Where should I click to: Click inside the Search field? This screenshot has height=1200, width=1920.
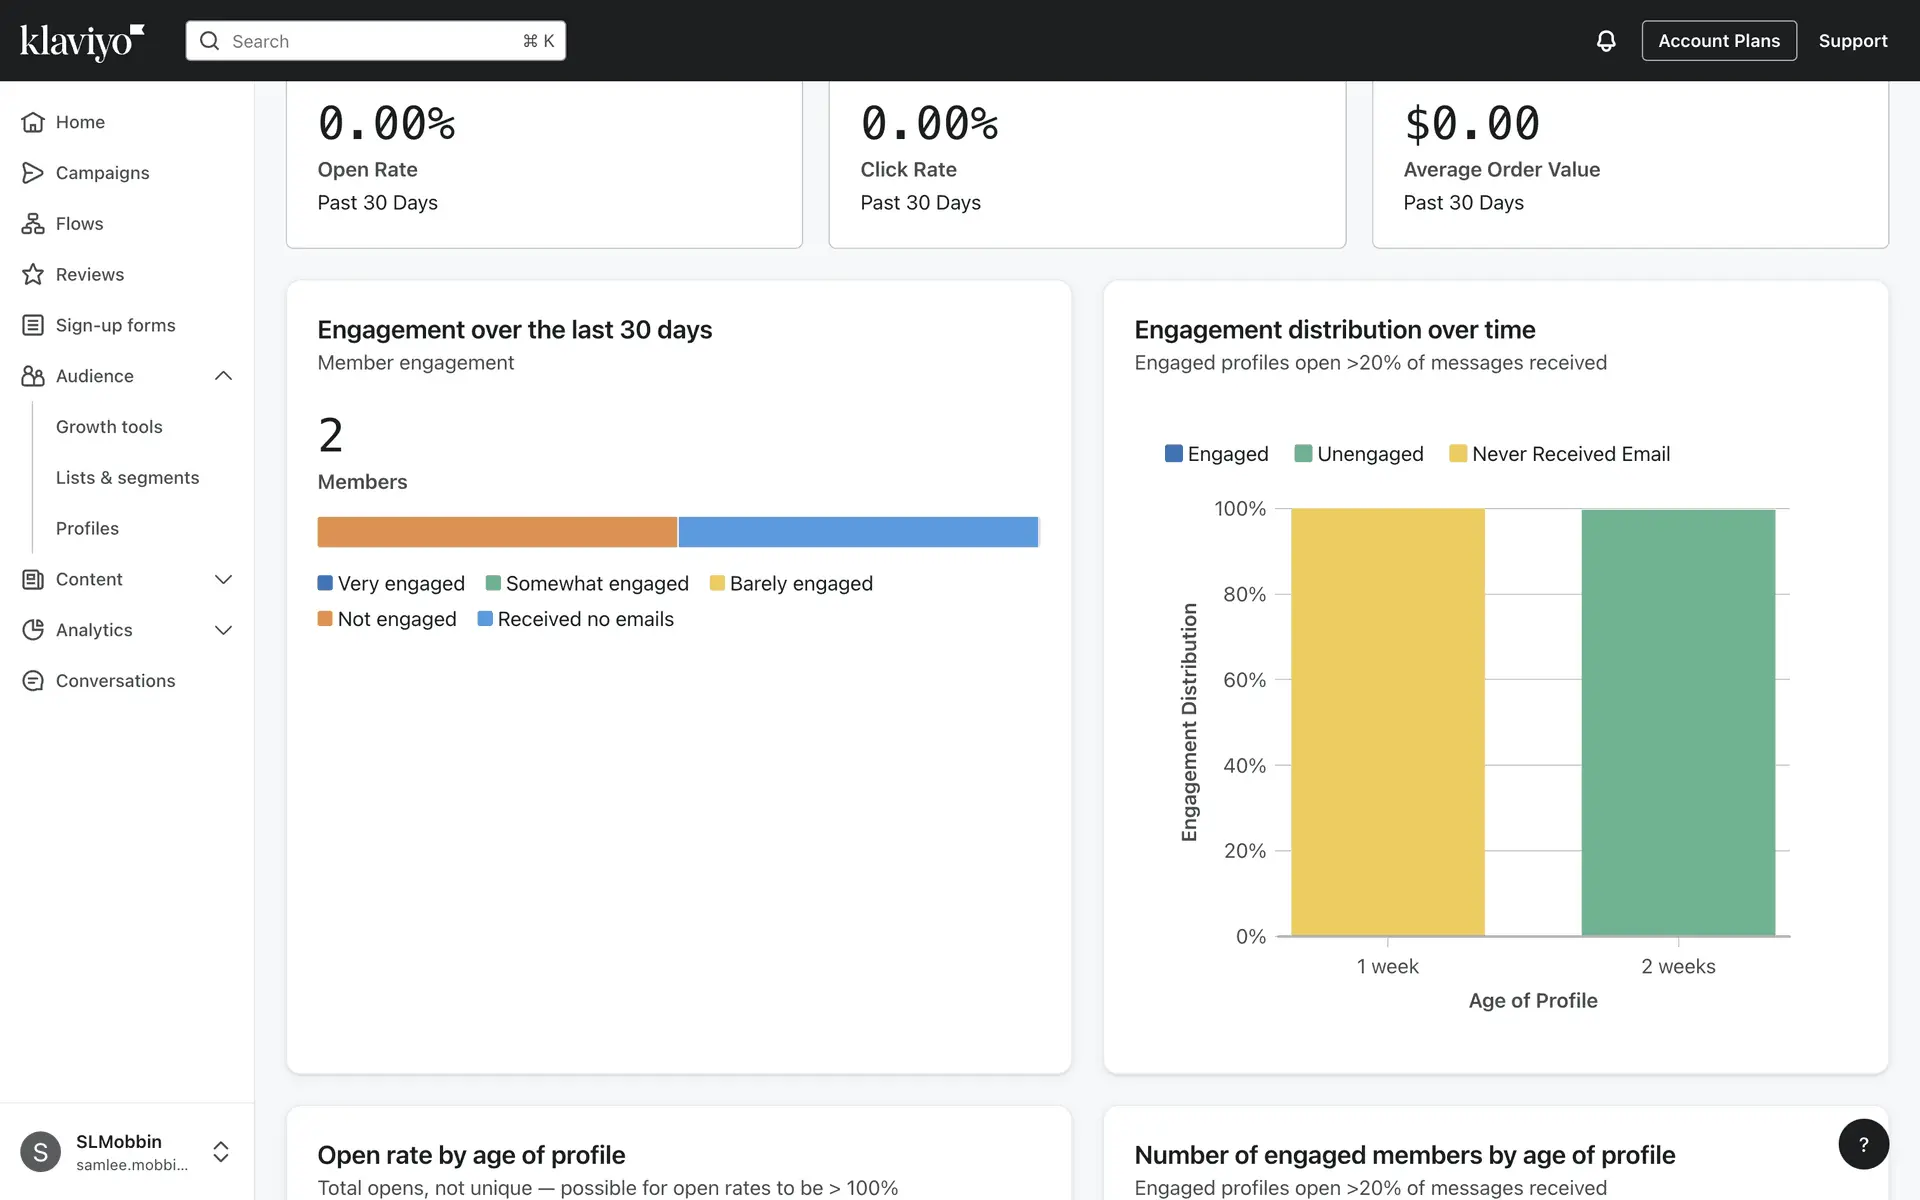370,41
